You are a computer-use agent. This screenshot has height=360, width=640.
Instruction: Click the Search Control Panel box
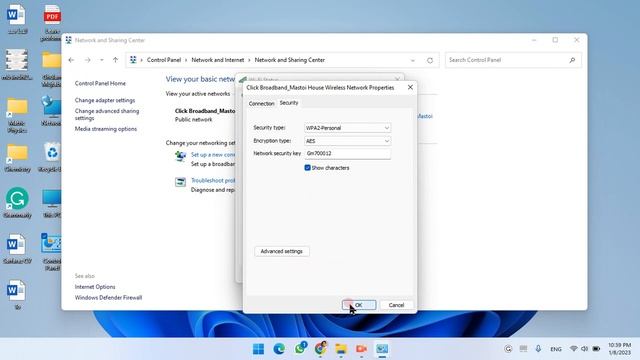pos(513,60)
